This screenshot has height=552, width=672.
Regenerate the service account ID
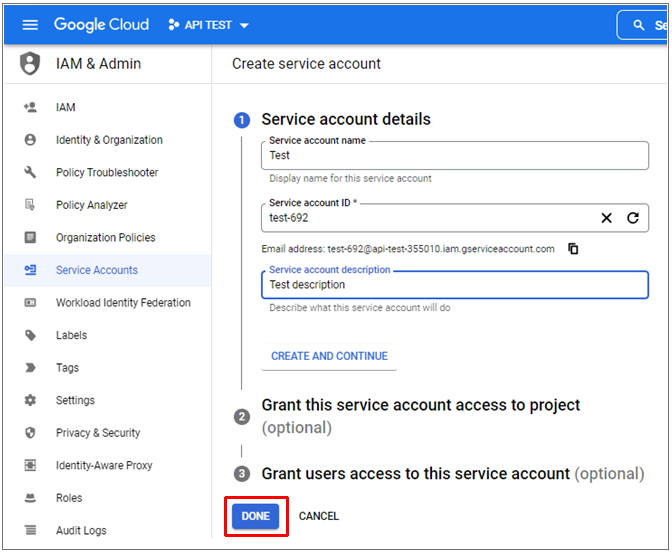(x=633, y=218)
